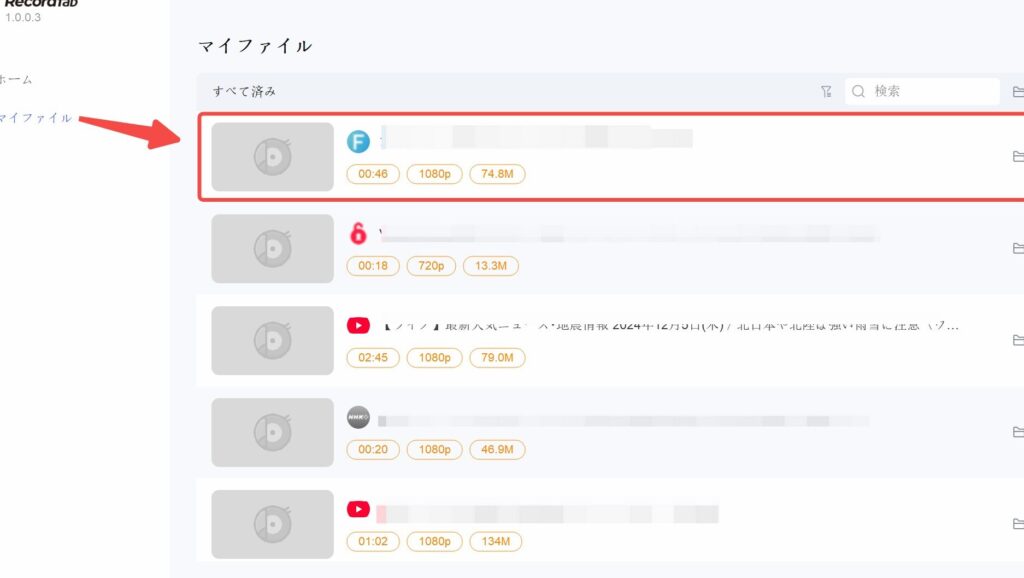Open folder for the 79.0M recording

pos(1018,340)
